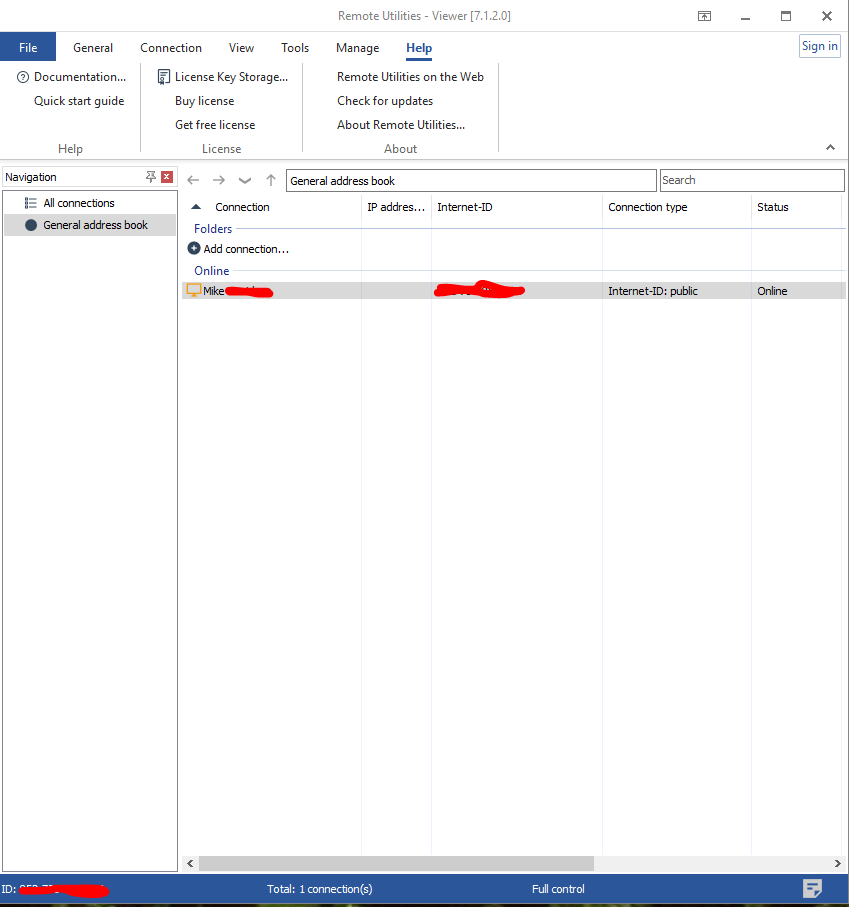
Task: Click the Search input field
Action: 752,180
